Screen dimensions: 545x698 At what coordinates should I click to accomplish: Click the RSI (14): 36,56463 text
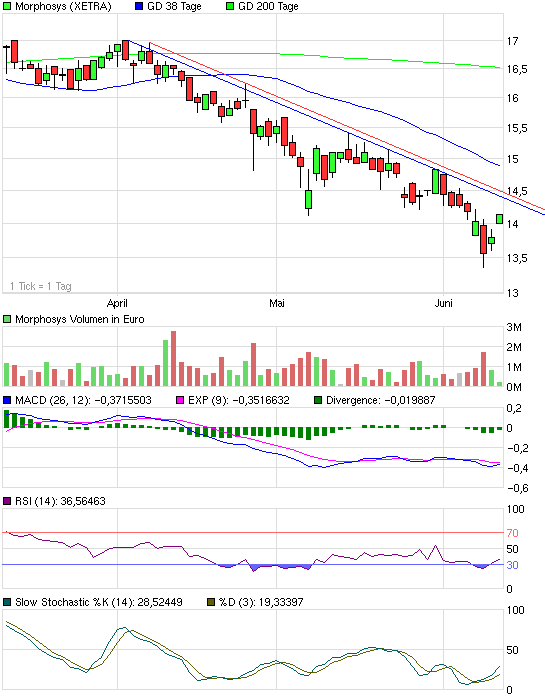[60, 501]
